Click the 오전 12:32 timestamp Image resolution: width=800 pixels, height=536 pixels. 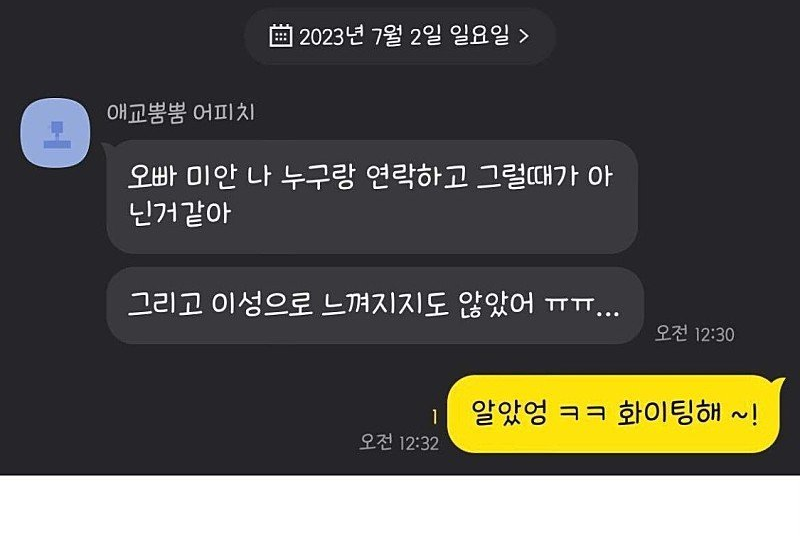399,442
